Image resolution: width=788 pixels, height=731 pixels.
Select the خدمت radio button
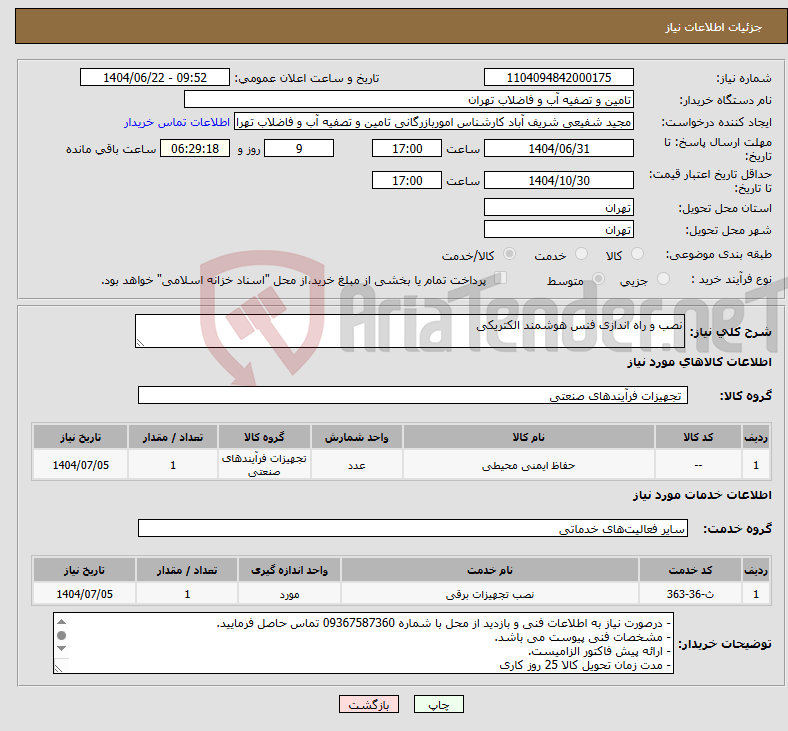pyautogui.click(x=581, y=254)
